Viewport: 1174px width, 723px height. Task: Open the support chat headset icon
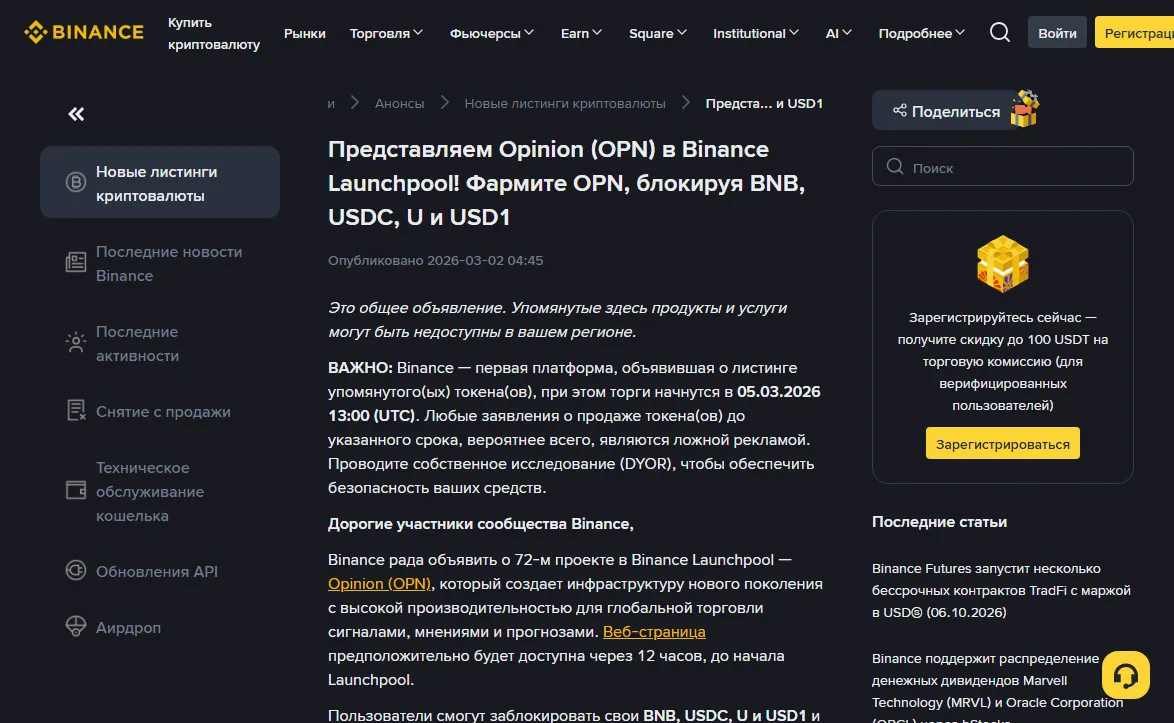pos(1125,675)
